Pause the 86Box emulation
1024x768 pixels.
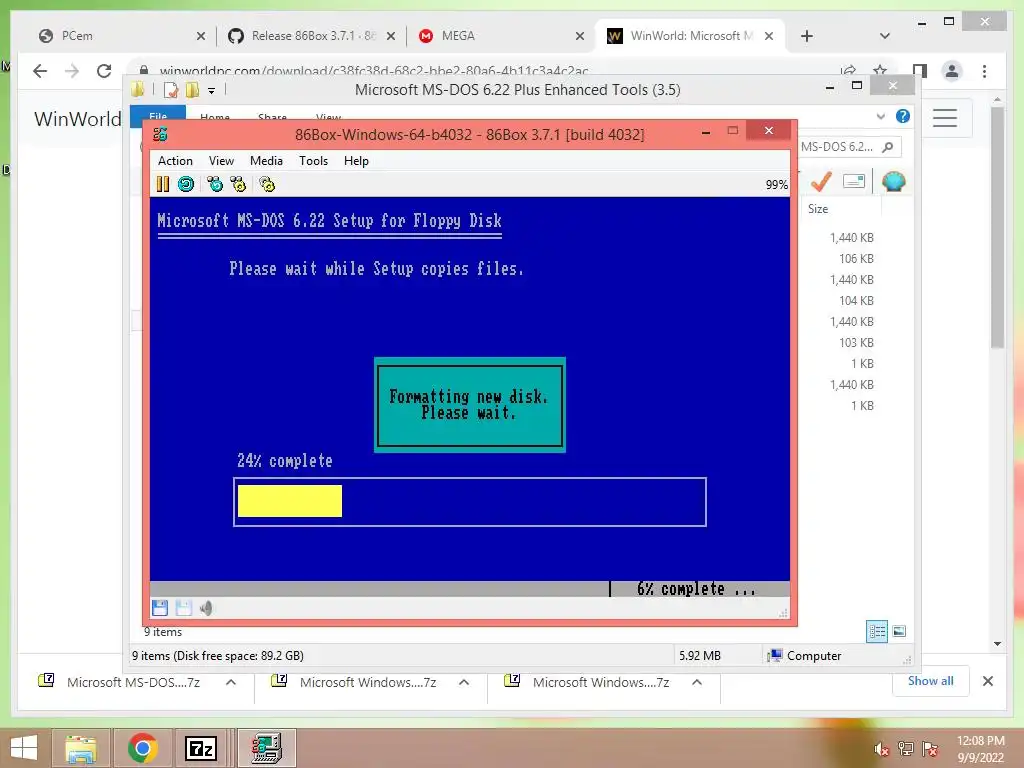[163, 184]
